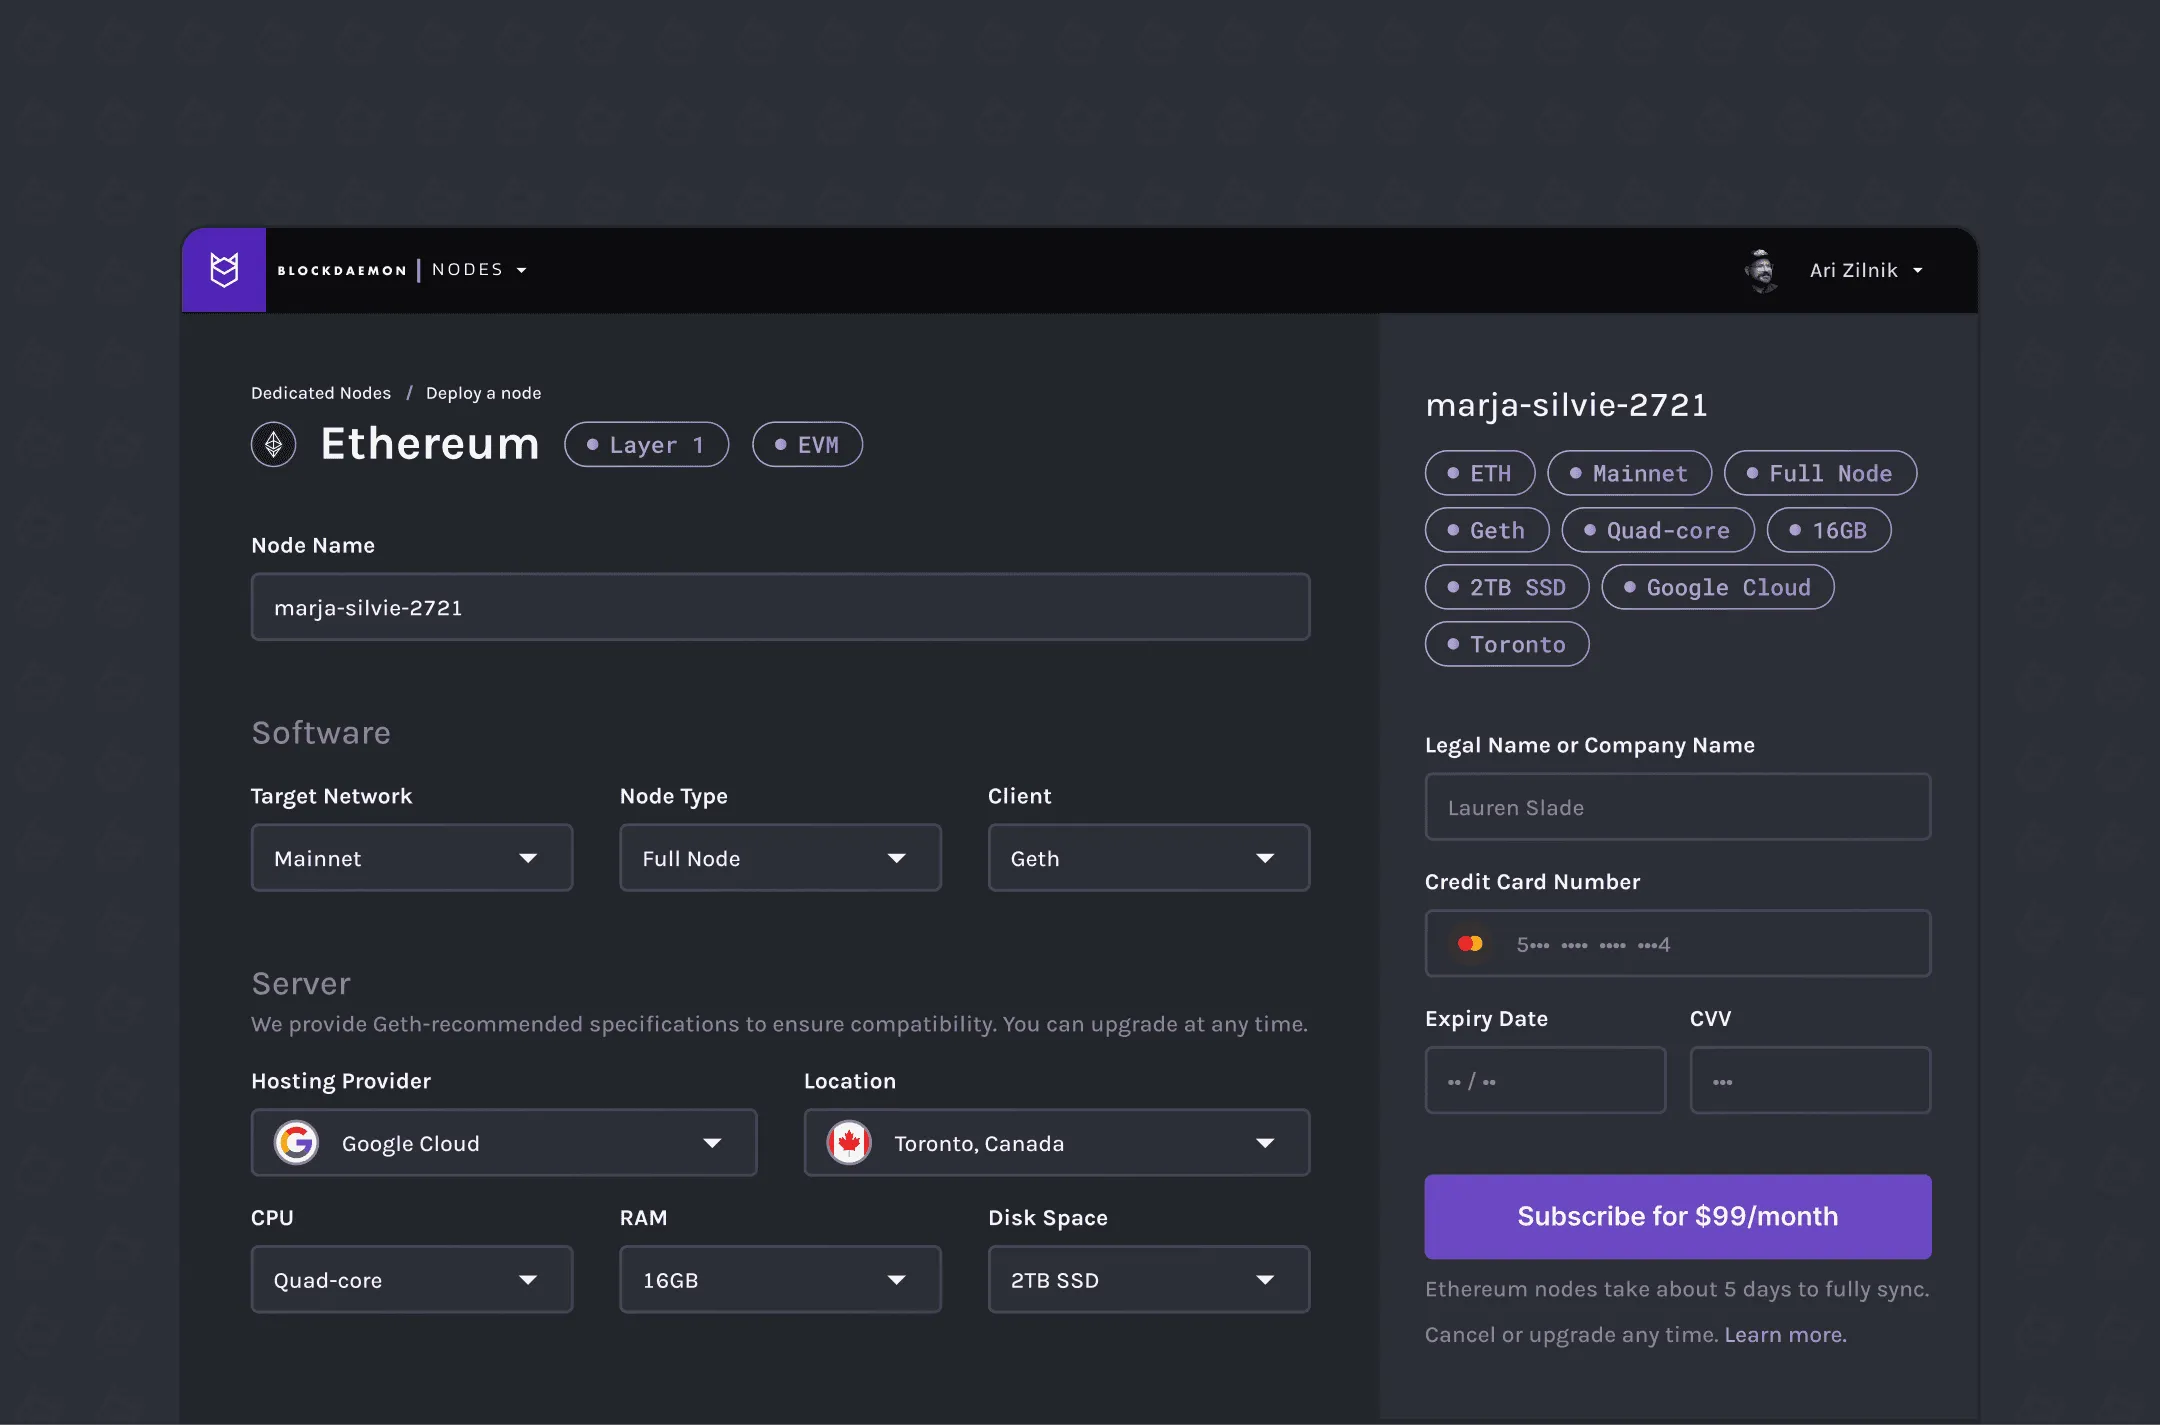Screen dimensions: 2160x1425
Task: Click the EVM badge beside the Ethereum title
Action: tap(807, 444)
